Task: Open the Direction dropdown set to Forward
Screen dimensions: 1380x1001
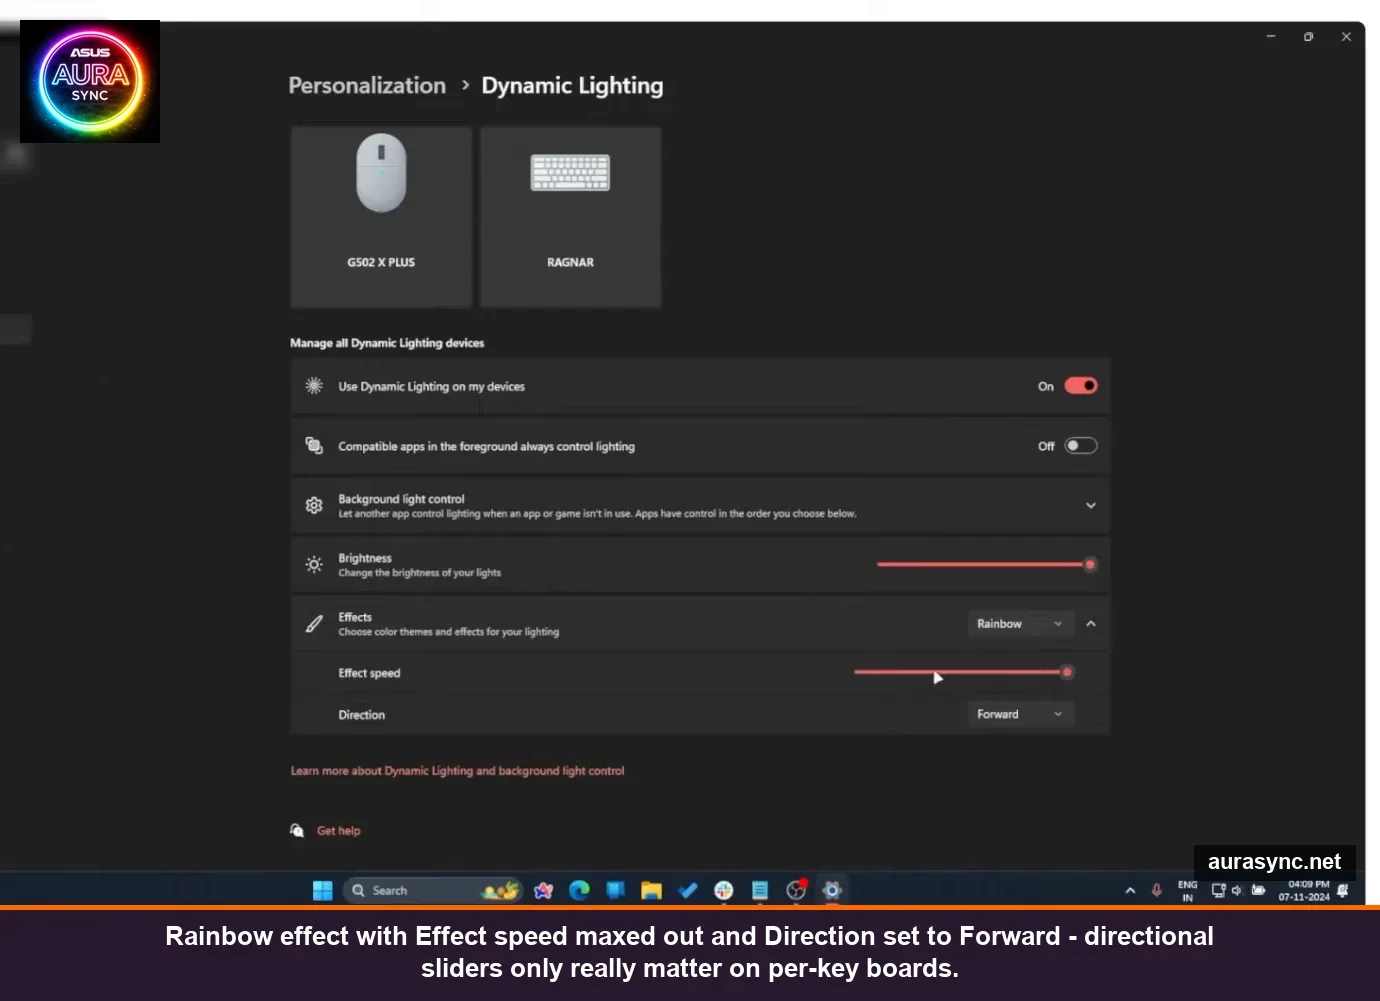Action: (x=1020, y=714)
